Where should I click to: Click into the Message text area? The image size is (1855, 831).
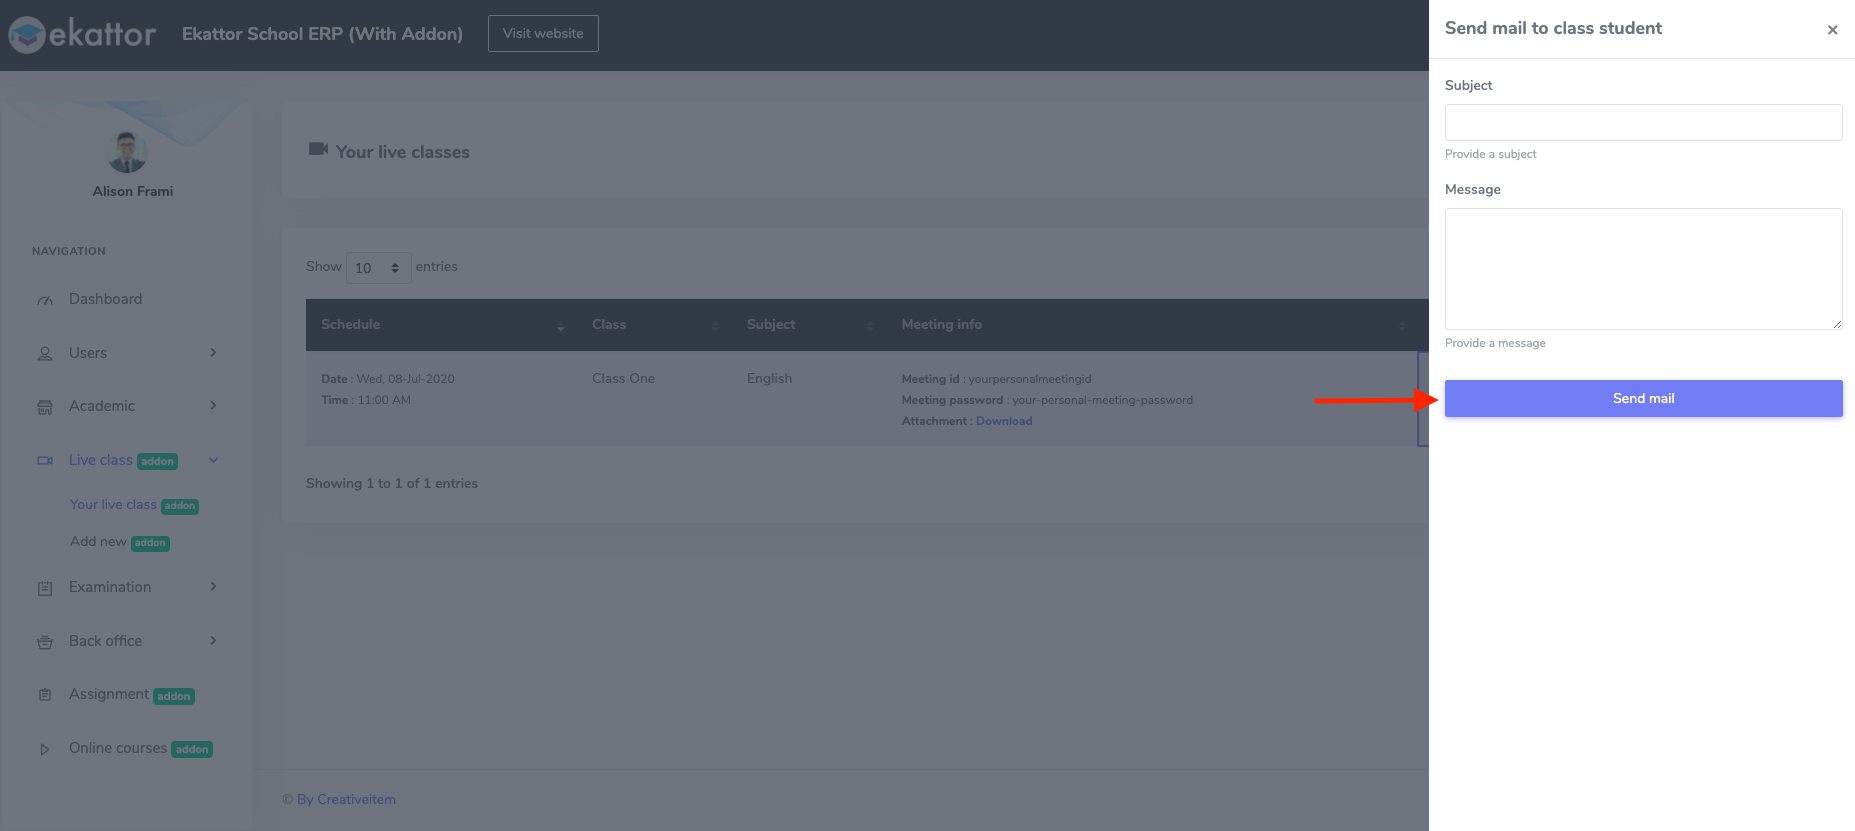(1643, 269)
